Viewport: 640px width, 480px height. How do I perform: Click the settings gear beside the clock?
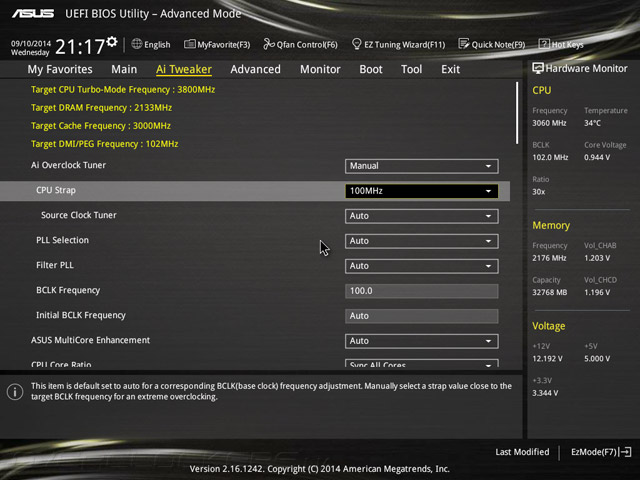(x=112, y=42)
